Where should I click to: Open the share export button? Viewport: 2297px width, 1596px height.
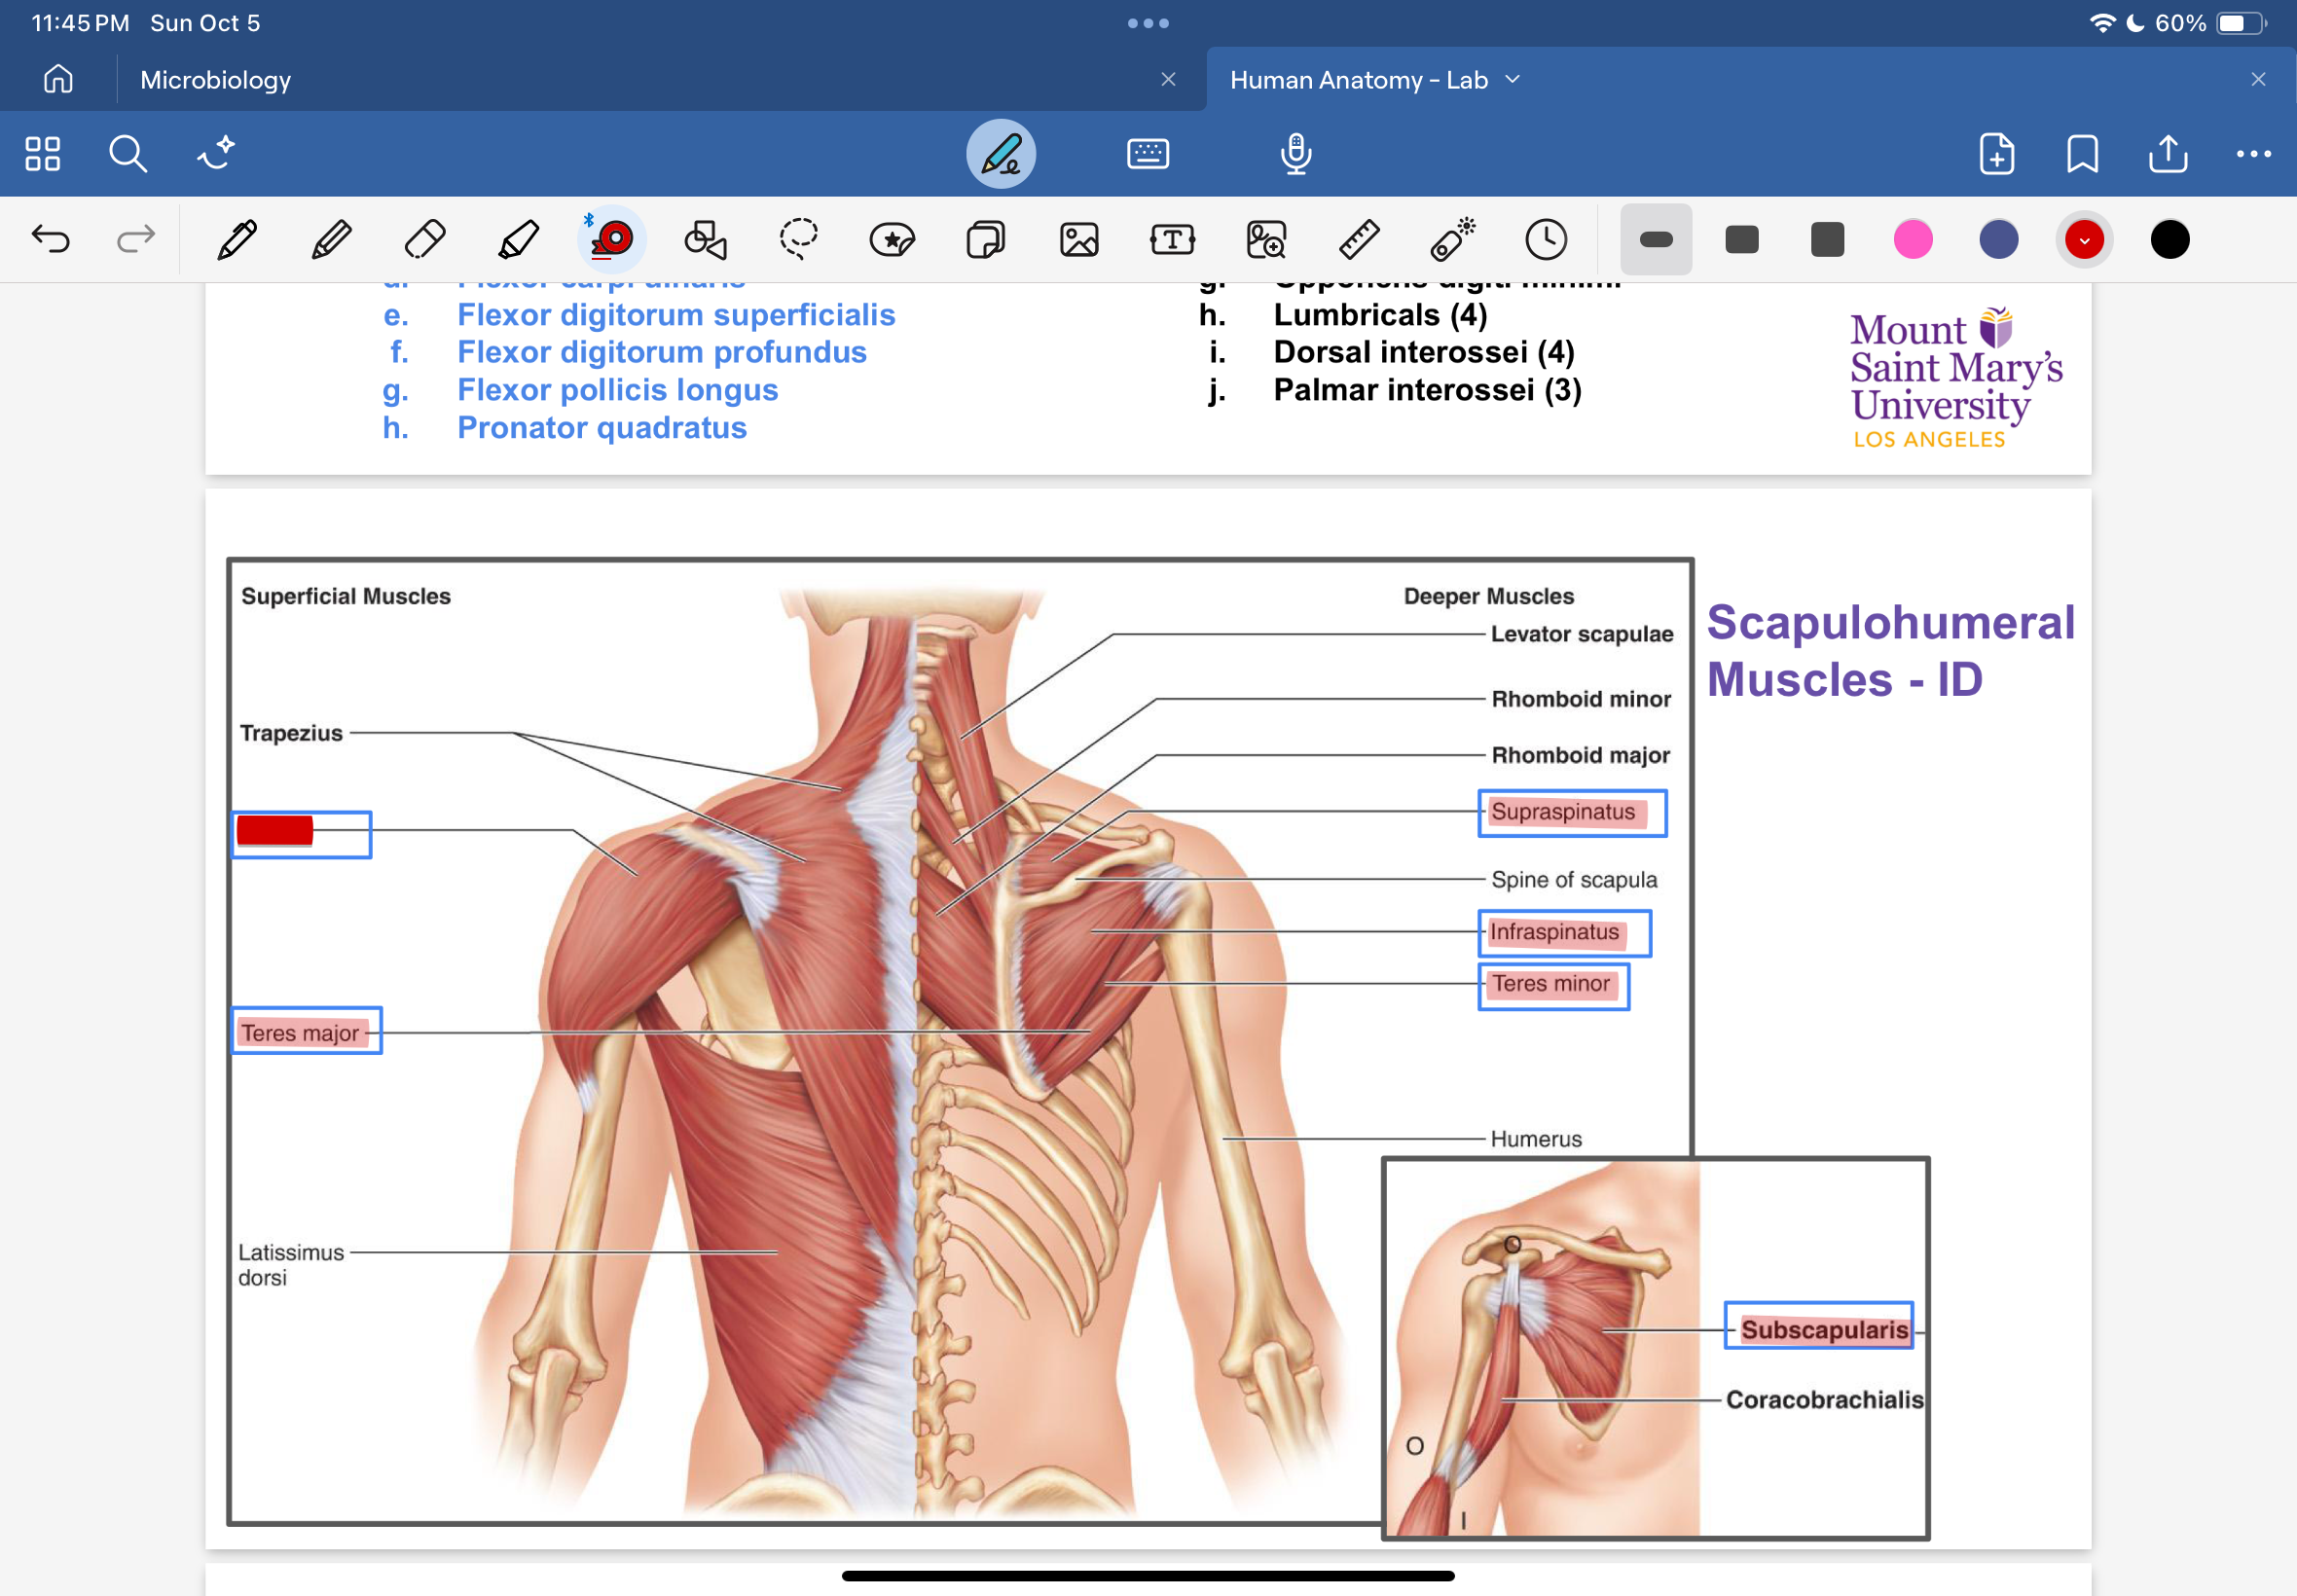(x=2168, y=154)
